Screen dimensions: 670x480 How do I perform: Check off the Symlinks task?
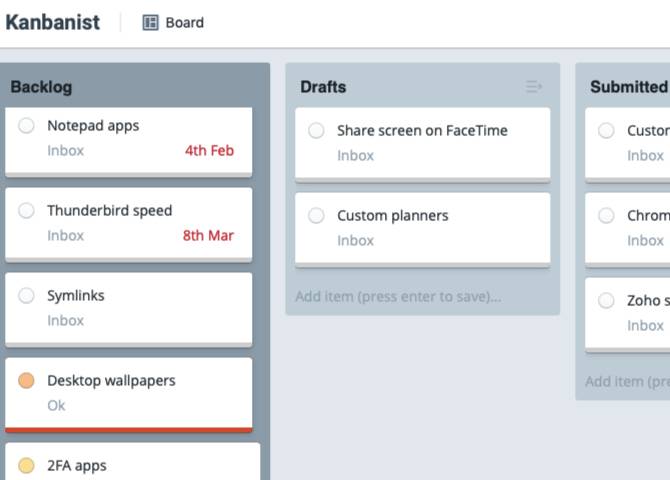[x=27, y=296]
